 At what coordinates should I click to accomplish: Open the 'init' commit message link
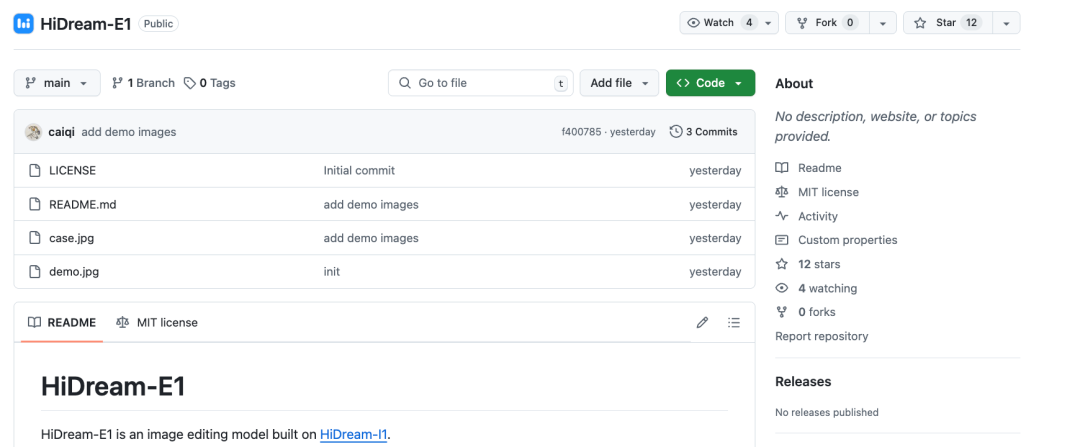coord(331,272)
